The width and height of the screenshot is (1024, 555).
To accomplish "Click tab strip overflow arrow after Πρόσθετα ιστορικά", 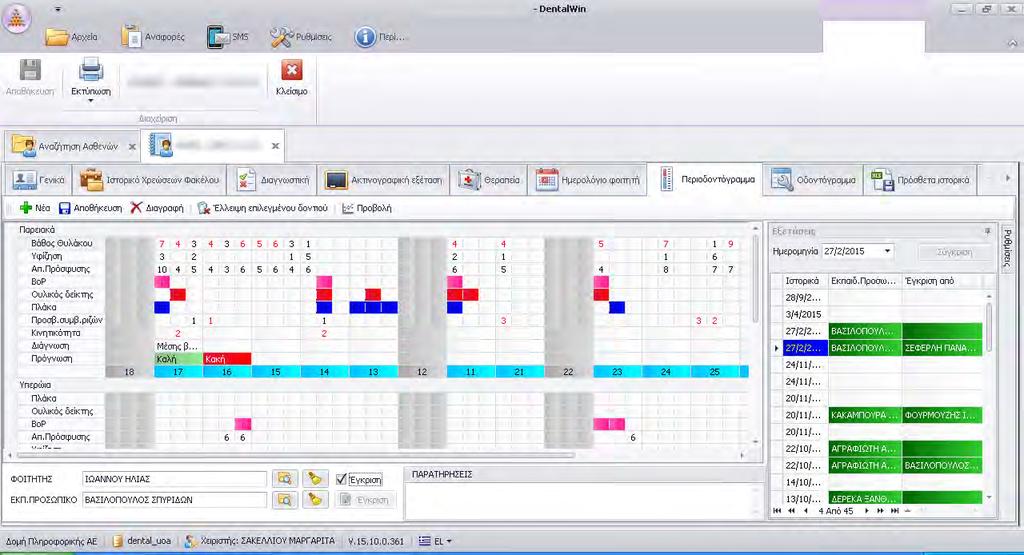I will [1008, 178].
